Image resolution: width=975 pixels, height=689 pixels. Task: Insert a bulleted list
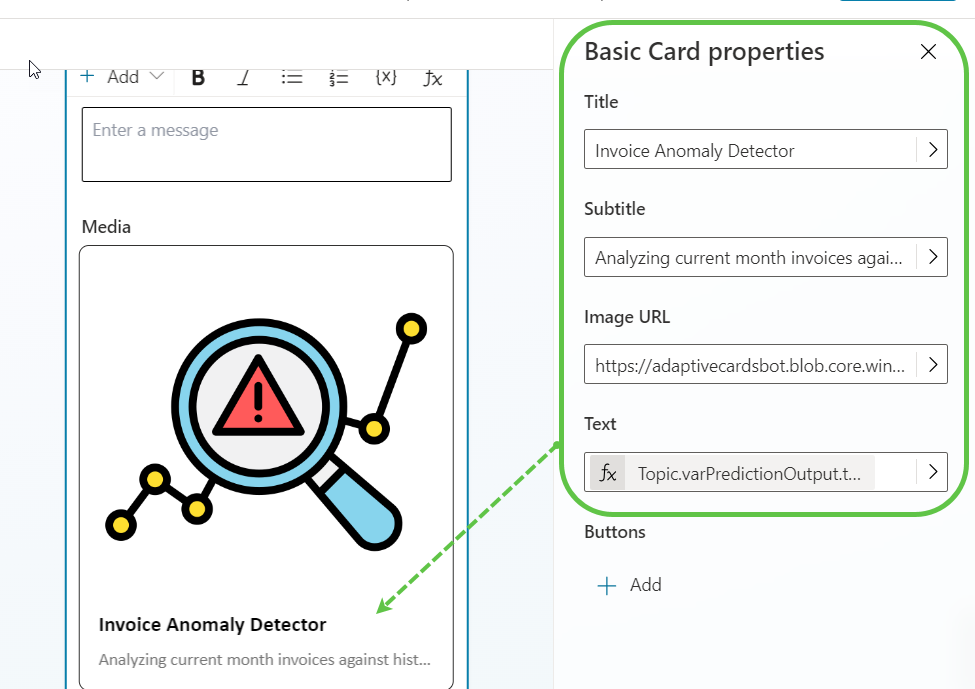click(x=291, y=76)
